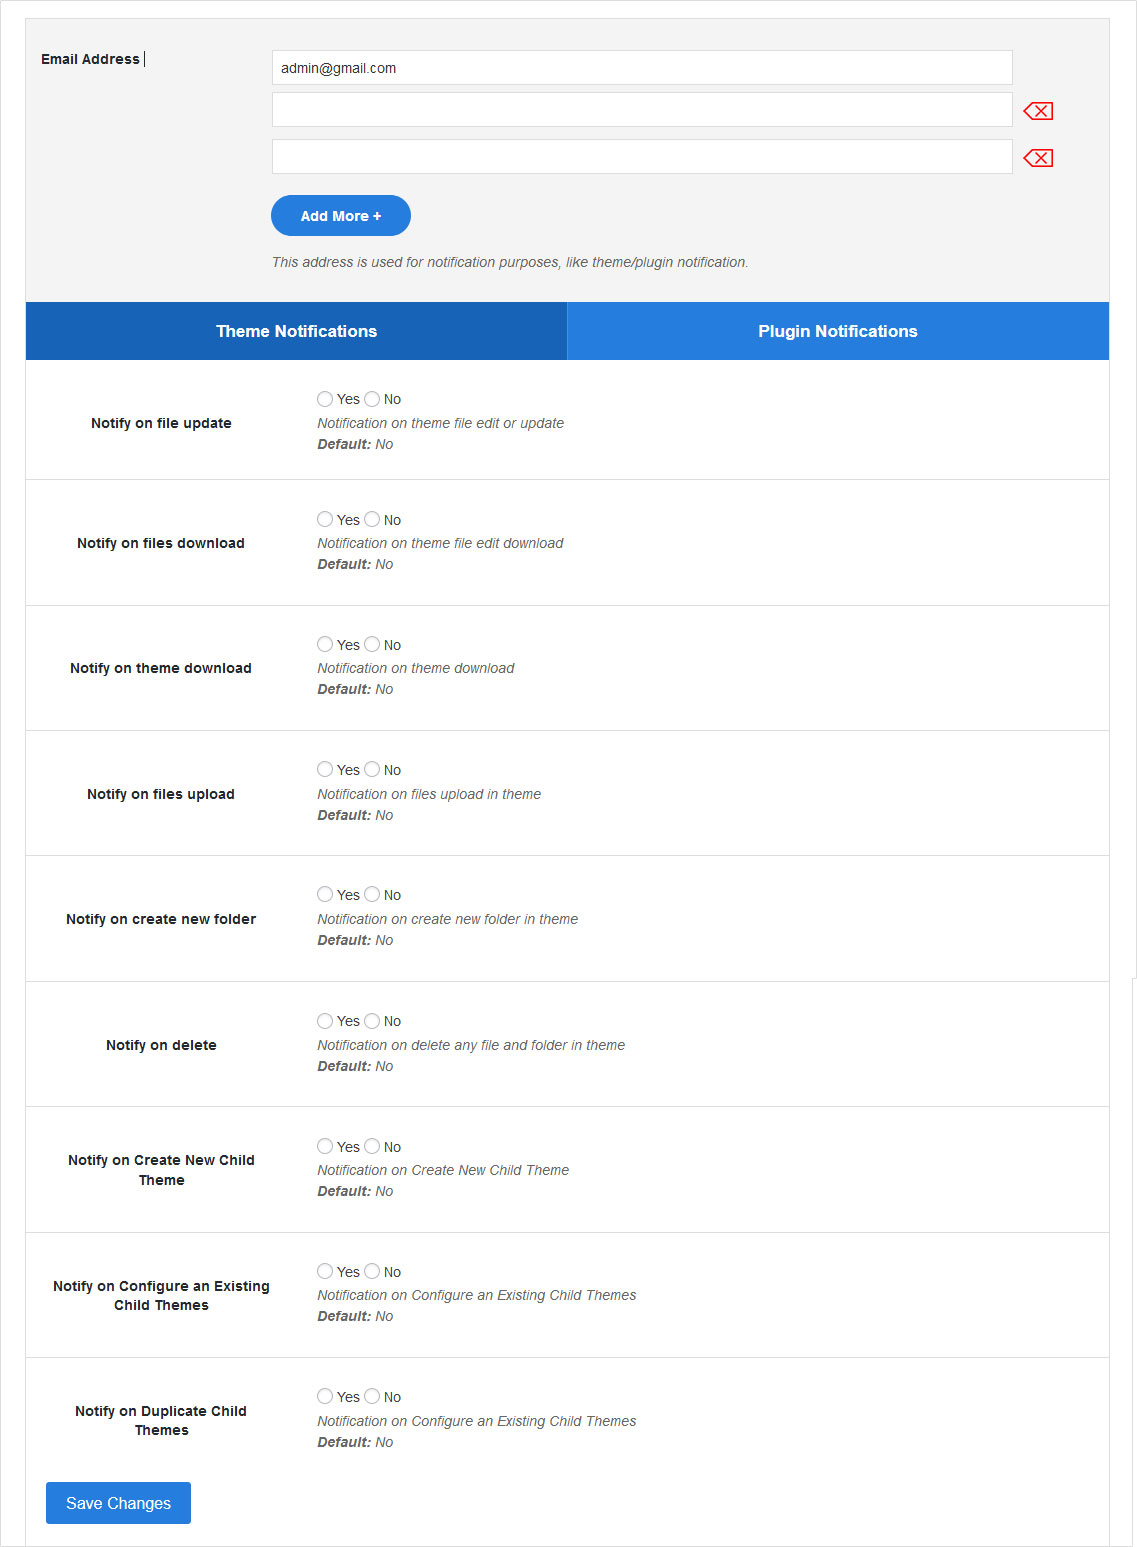This screenshot has width=1137, height=1547.
Task: Set Notify on Duplicate Child Themes to No
Action: tap(372, 1396)
